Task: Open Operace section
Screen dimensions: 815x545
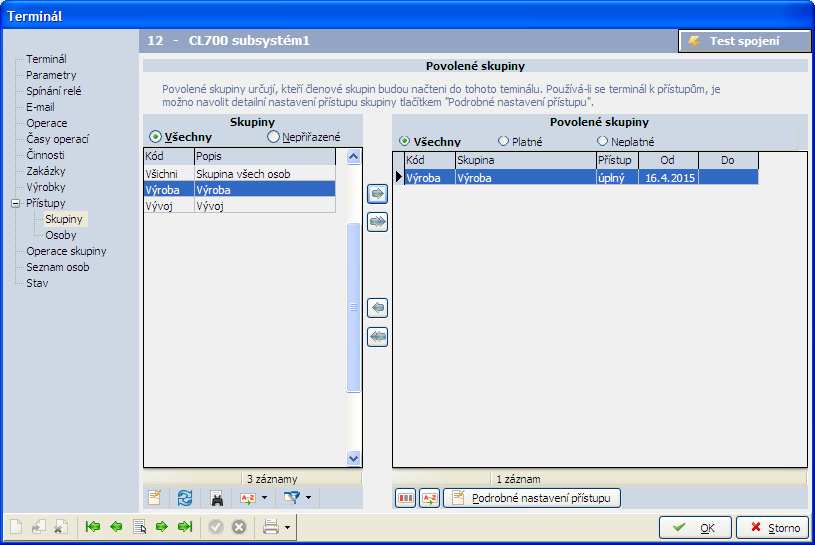Action: click(46, 123)
